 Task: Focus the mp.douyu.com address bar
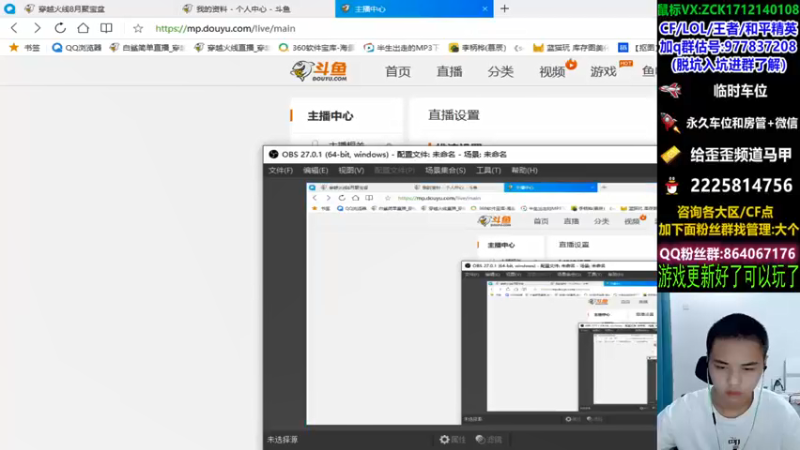pyautogui.click(x=225, y=29)
